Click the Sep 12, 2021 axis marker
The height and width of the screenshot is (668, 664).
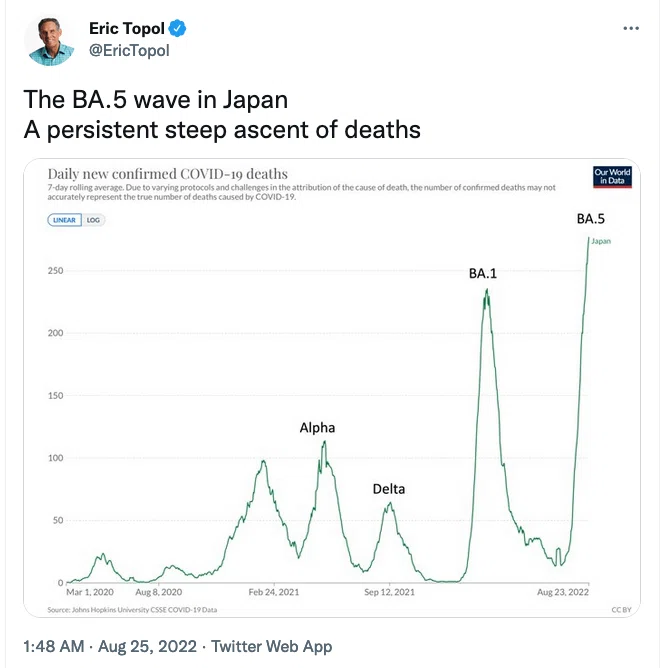pyautogui.click(x=389, y=592)
